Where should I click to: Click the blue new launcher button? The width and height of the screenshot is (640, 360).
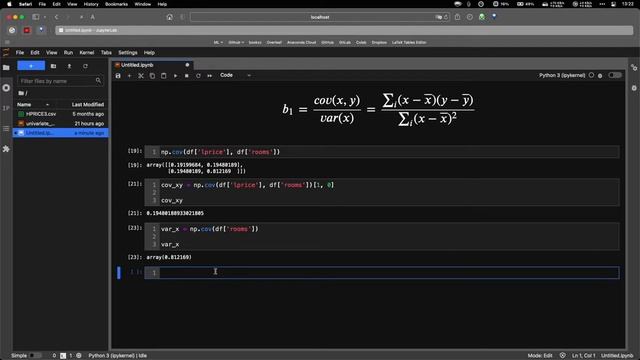pyautogui.click(x=31, y=66)
